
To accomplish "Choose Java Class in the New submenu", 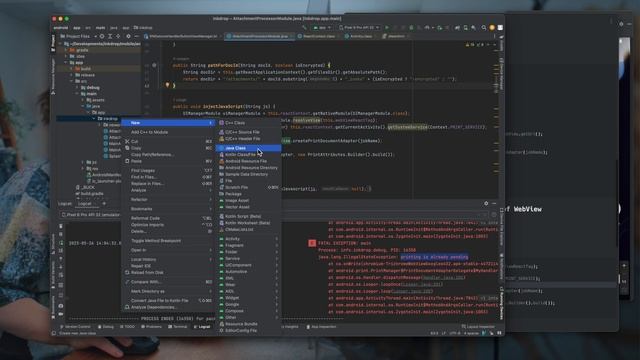I will tap(248, 148).
